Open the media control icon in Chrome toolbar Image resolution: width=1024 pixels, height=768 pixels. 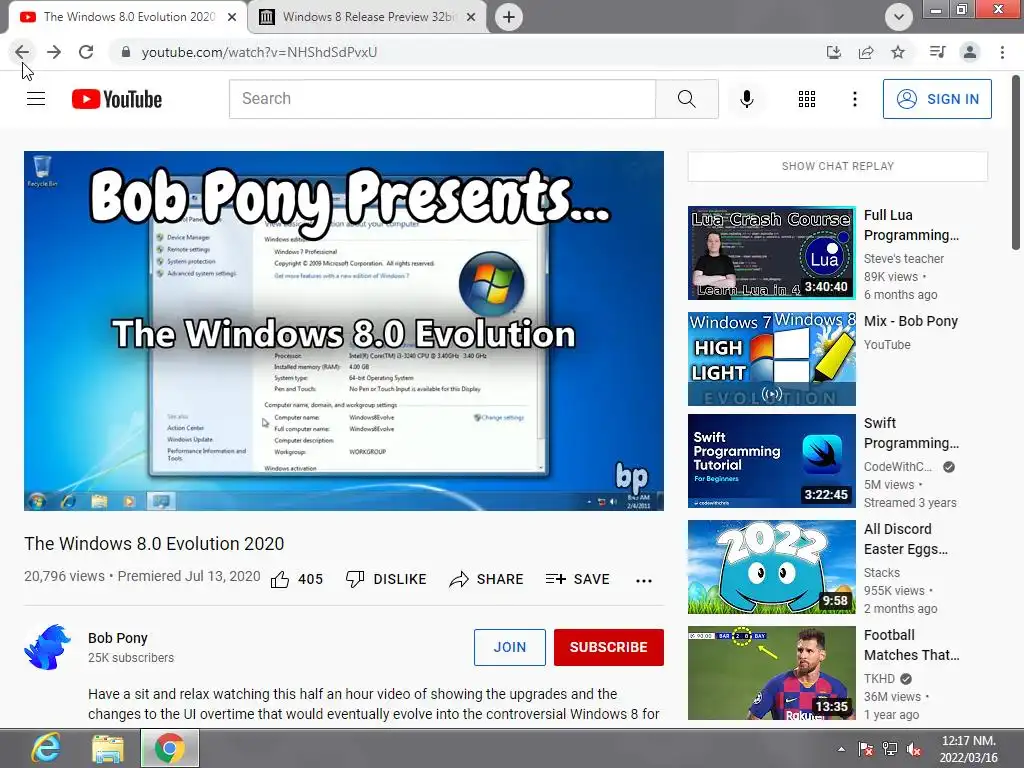pos(937,52)
